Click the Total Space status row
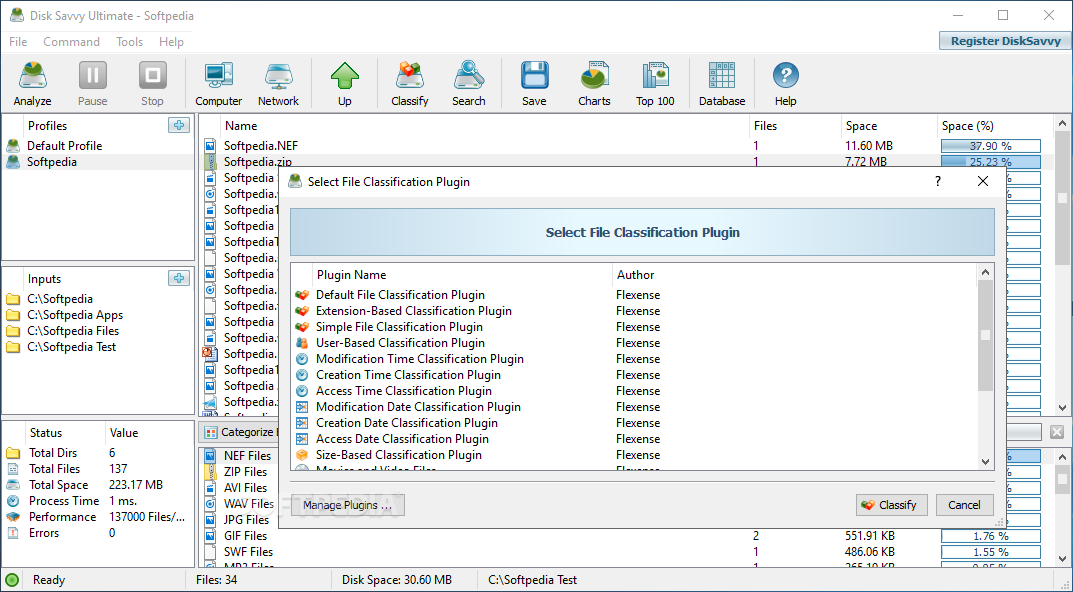Screen dimensions: 1073x592 pyautogui.click(x=98, y=485)
